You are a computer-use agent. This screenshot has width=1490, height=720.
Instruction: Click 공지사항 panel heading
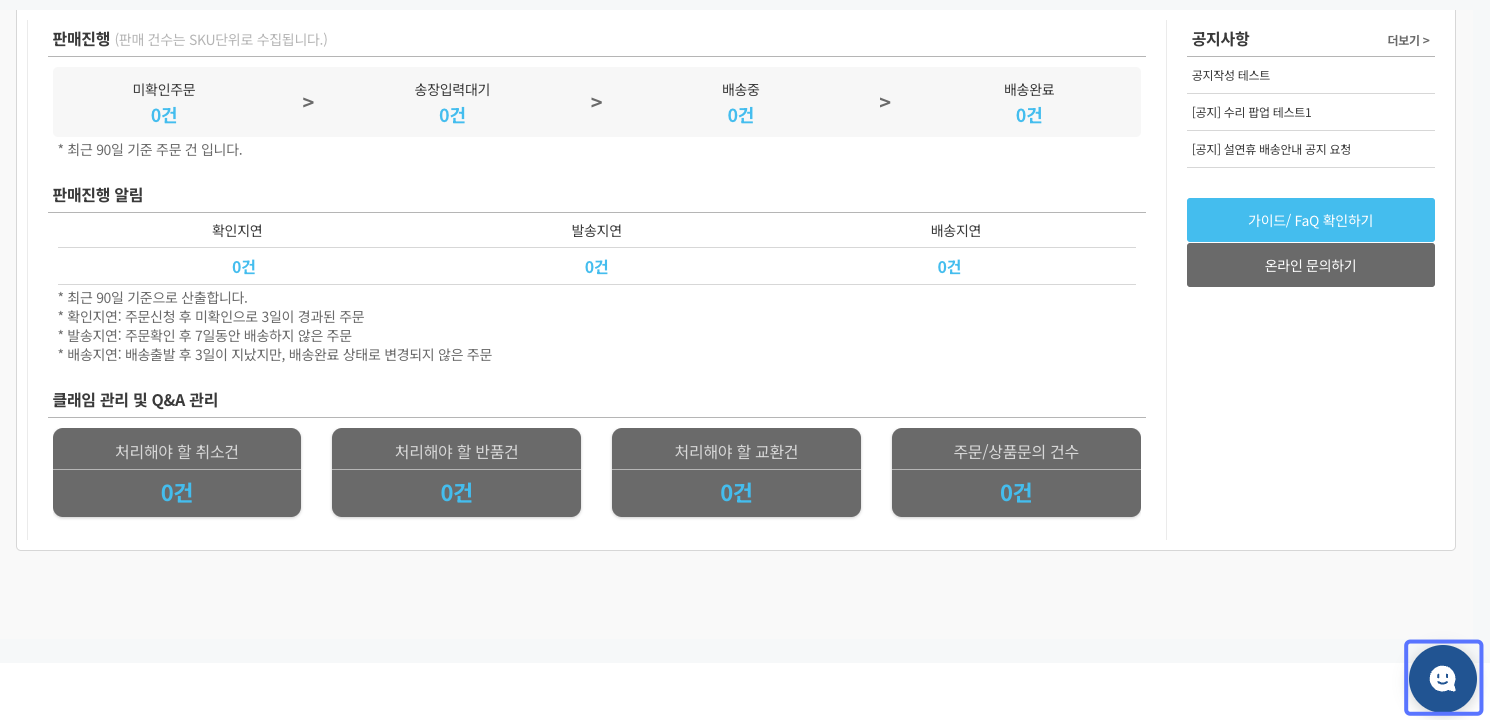pyautogui.click(x=1220, y=39)
